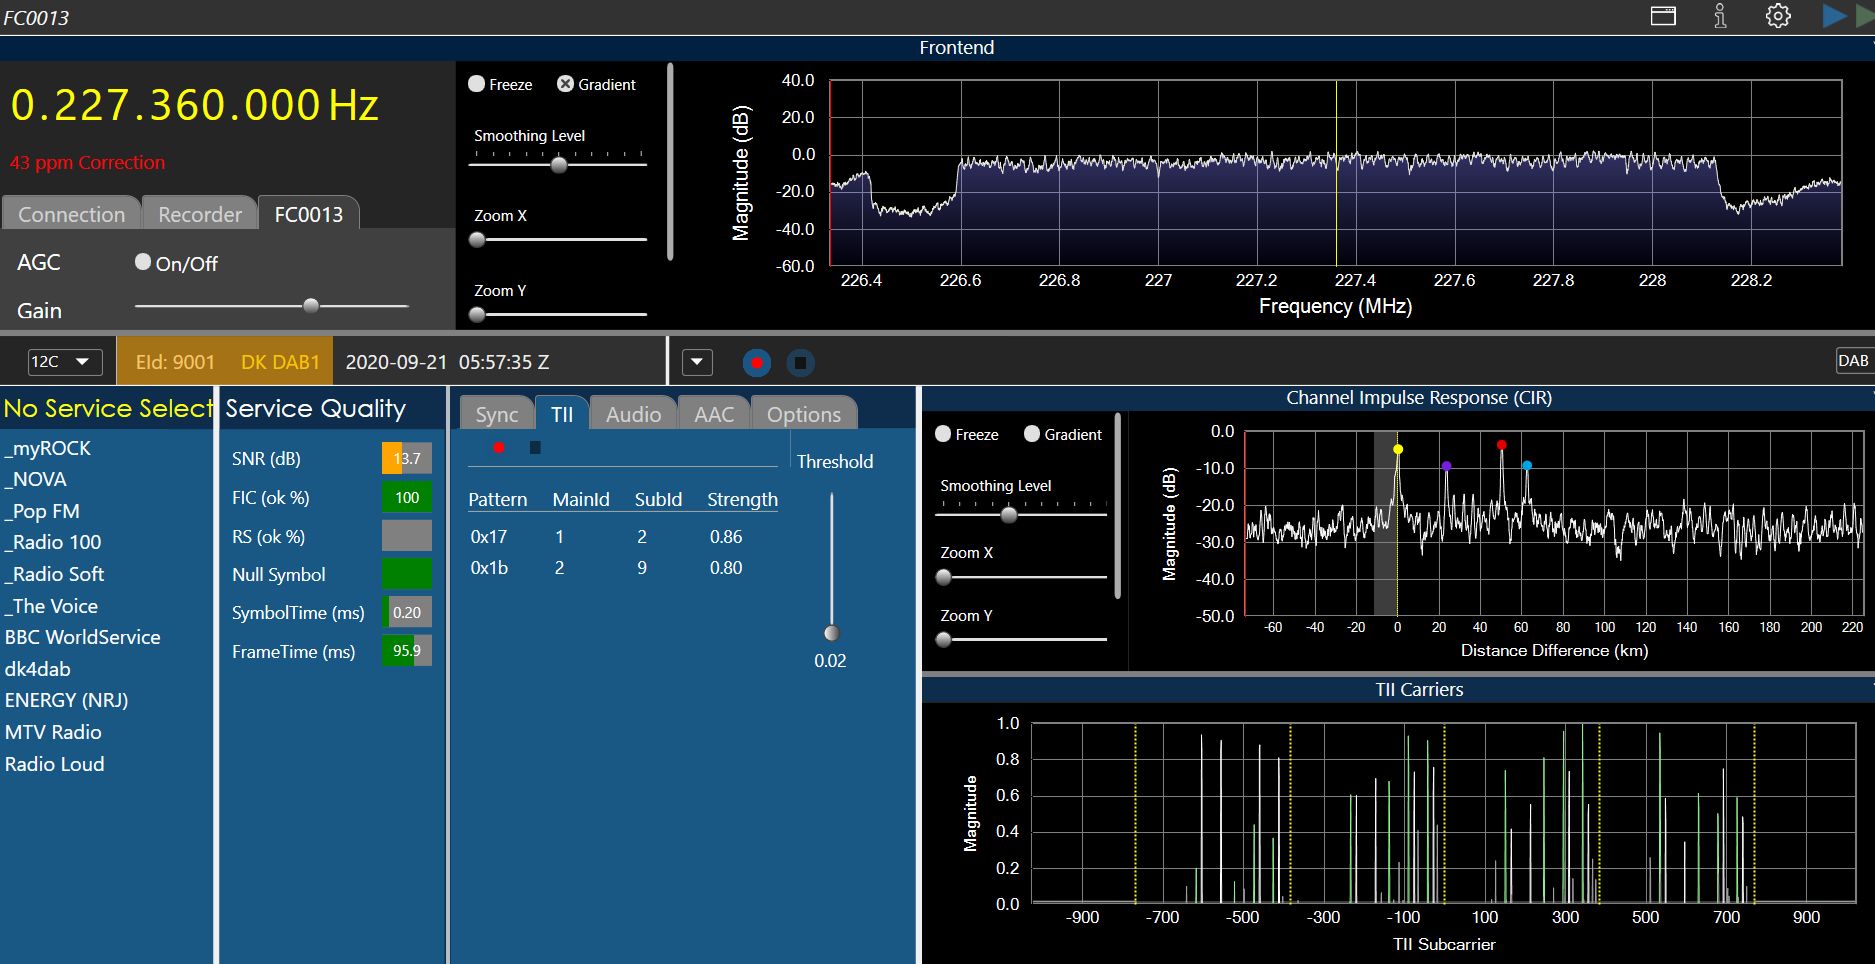Open the 12C channel dropdown
This screenshot has height=964, width=1875.
pyautogui.click(x=64, y=362)
